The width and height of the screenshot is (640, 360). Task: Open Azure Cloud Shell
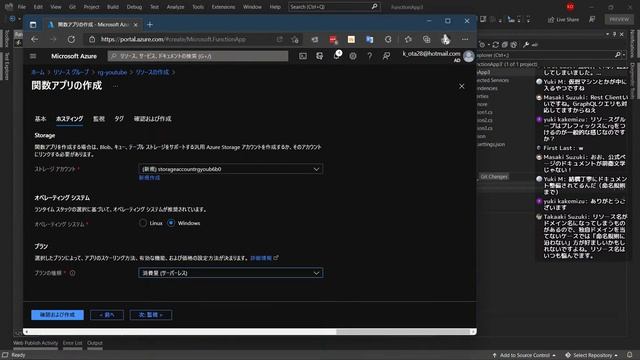(303, 56)
